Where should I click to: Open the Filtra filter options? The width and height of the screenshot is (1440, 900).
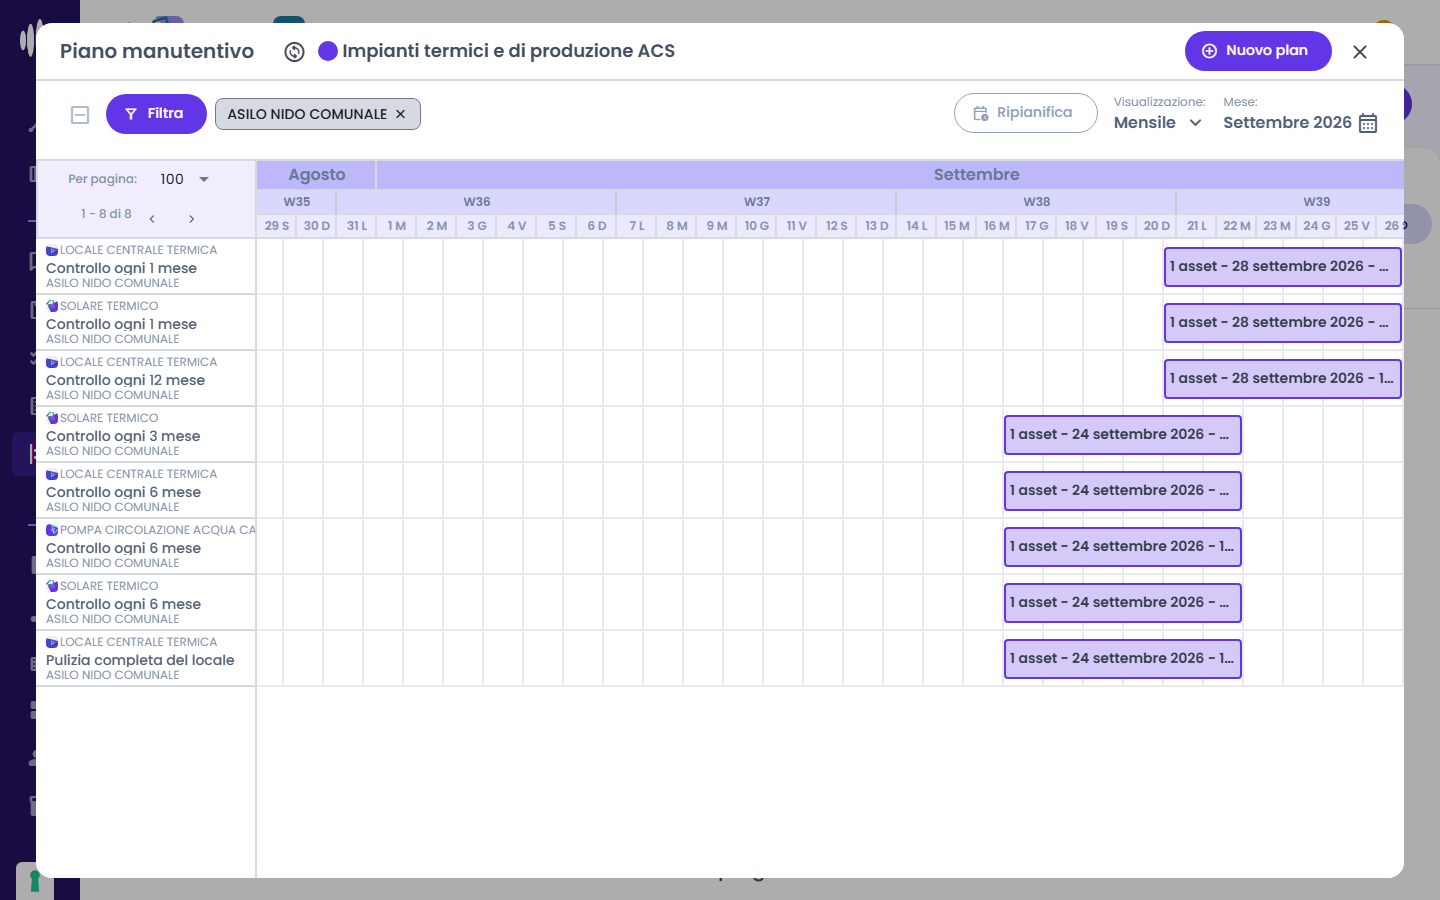pos(156,114)
